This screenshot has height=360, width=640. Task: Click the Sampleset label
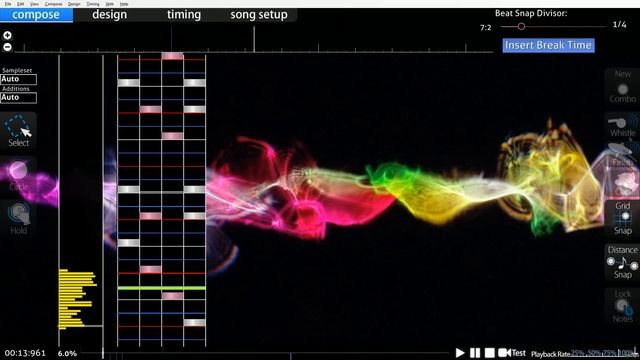(17, 70)
